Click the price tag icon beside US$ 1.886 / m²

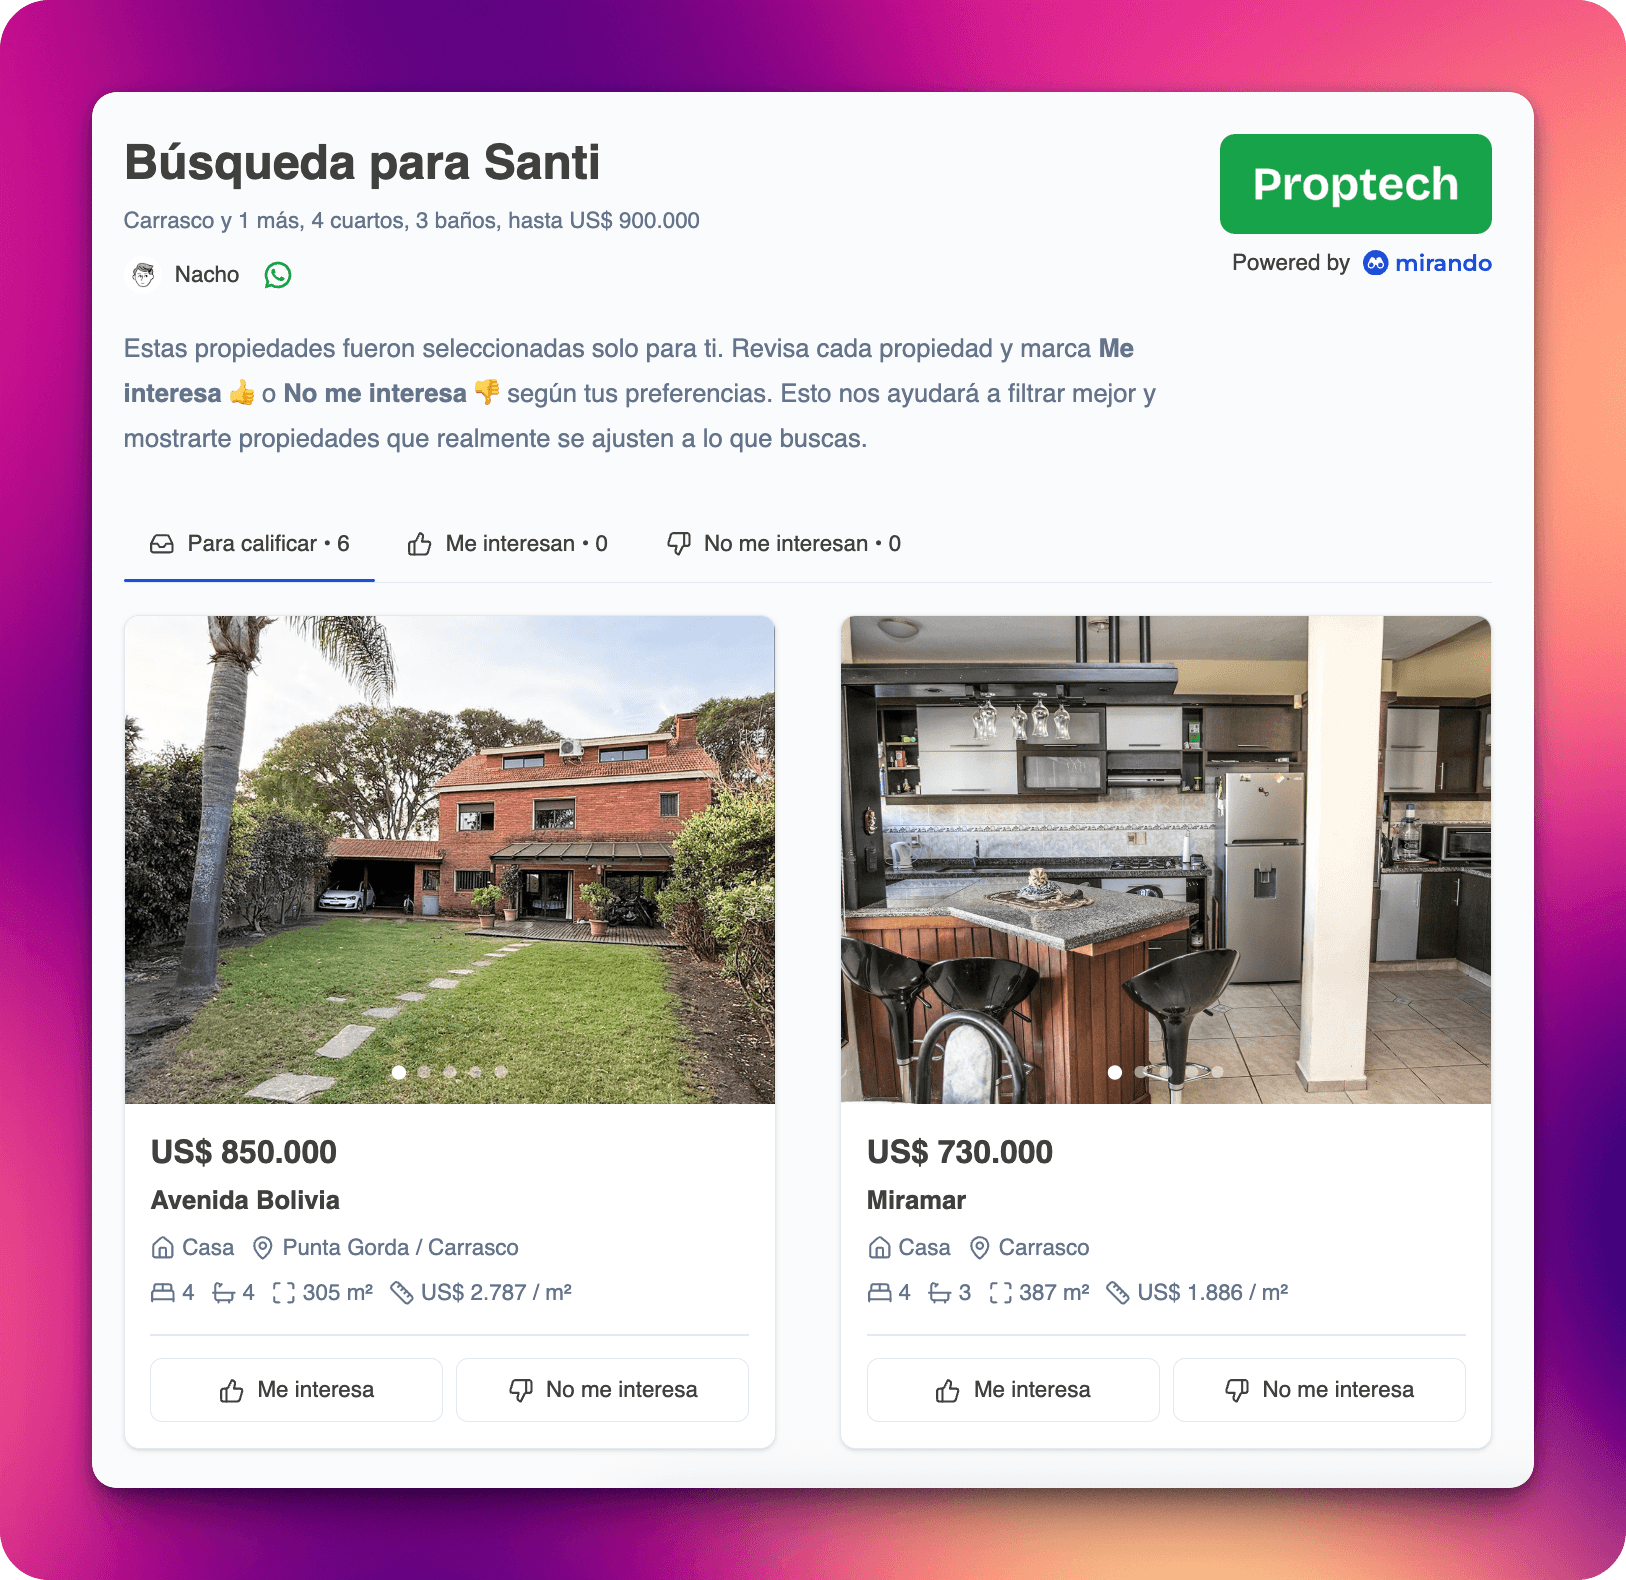(x=1117, y=1293)
